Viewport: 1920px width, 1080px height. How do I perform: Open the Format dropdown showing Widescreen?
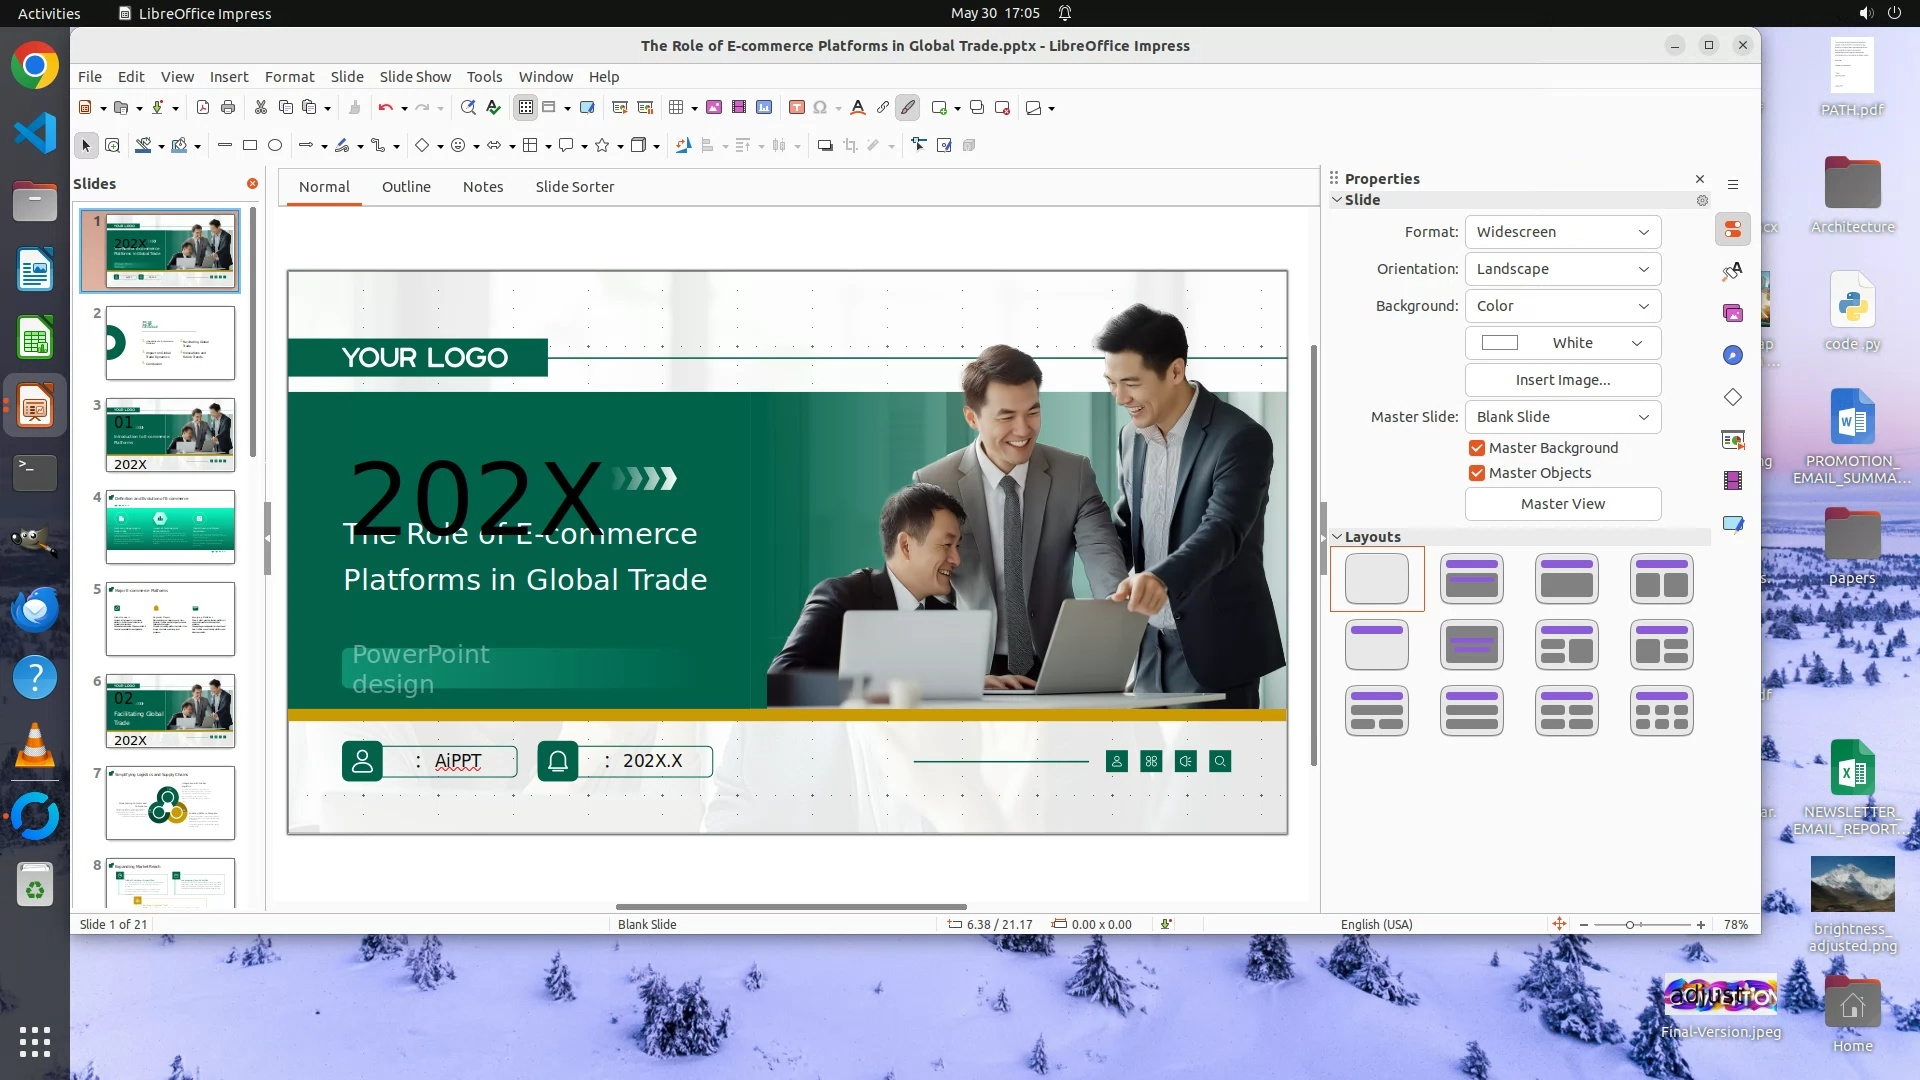pos(1562,232)
